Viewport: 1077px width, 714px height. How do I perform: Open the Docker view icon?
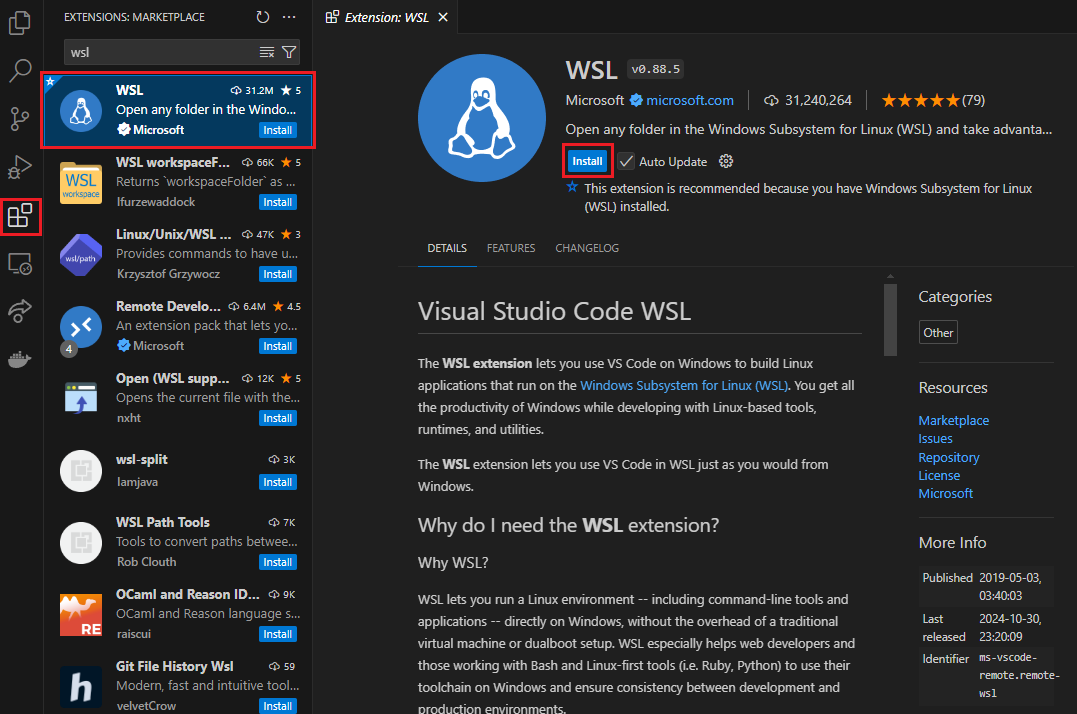click(20, 358)
